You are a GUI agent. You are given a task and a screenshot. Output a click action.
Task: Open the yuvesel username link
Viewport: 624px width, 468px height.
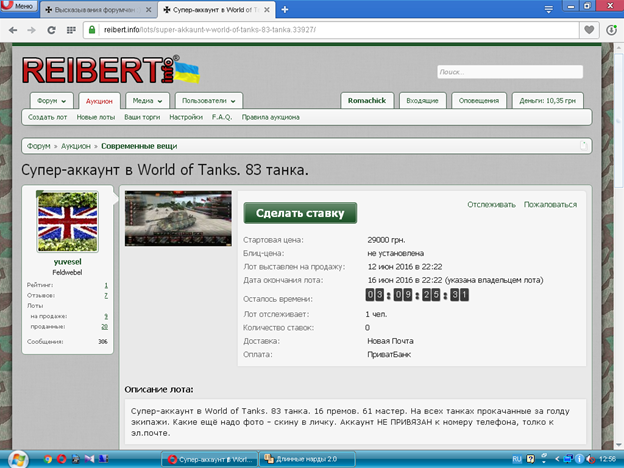(x=68, y=262)
